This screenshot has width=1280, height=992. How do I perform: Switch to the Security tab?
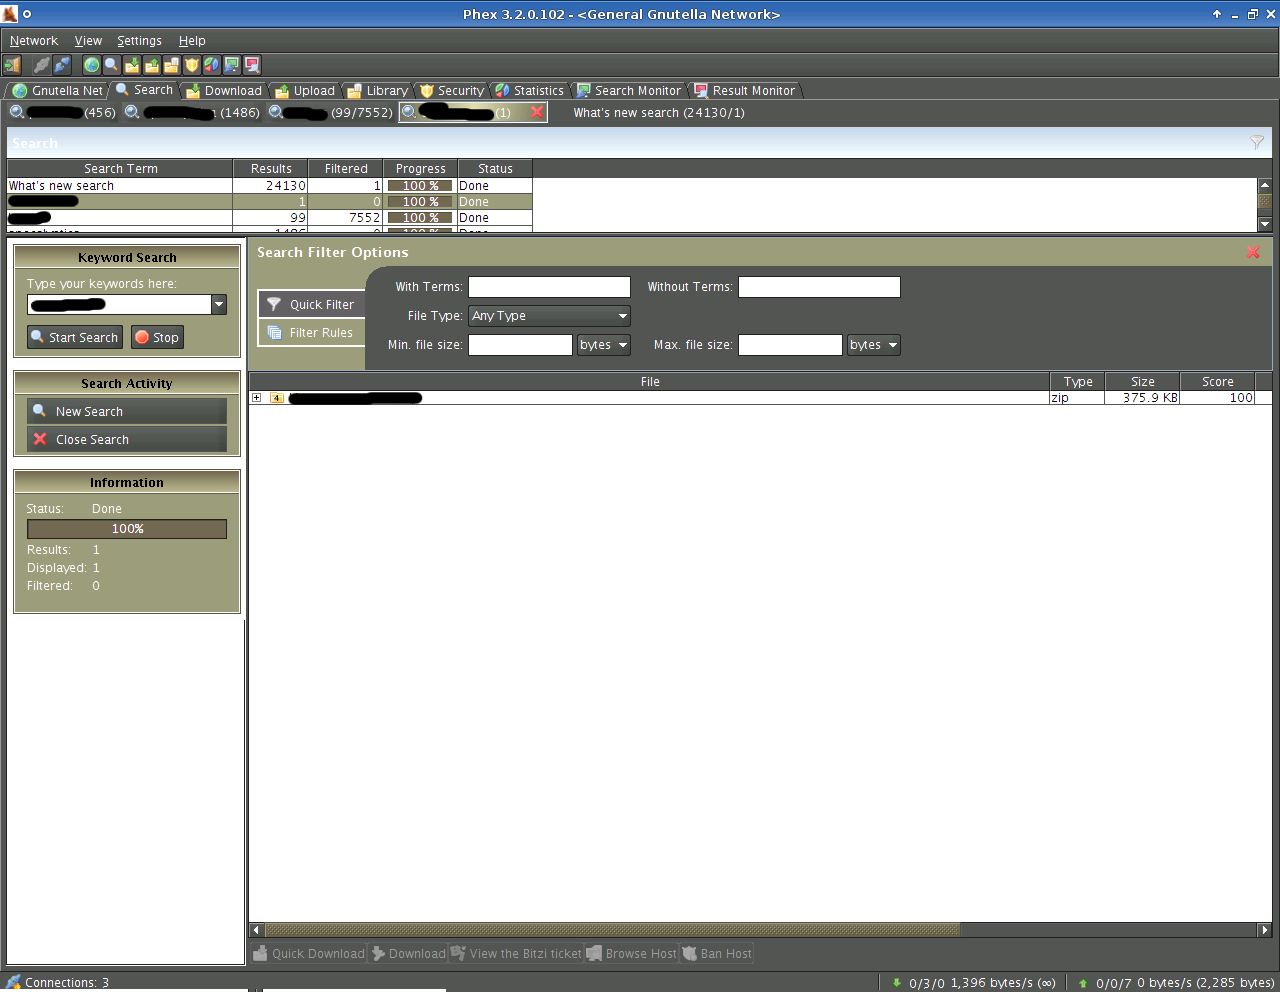[452, 90]
